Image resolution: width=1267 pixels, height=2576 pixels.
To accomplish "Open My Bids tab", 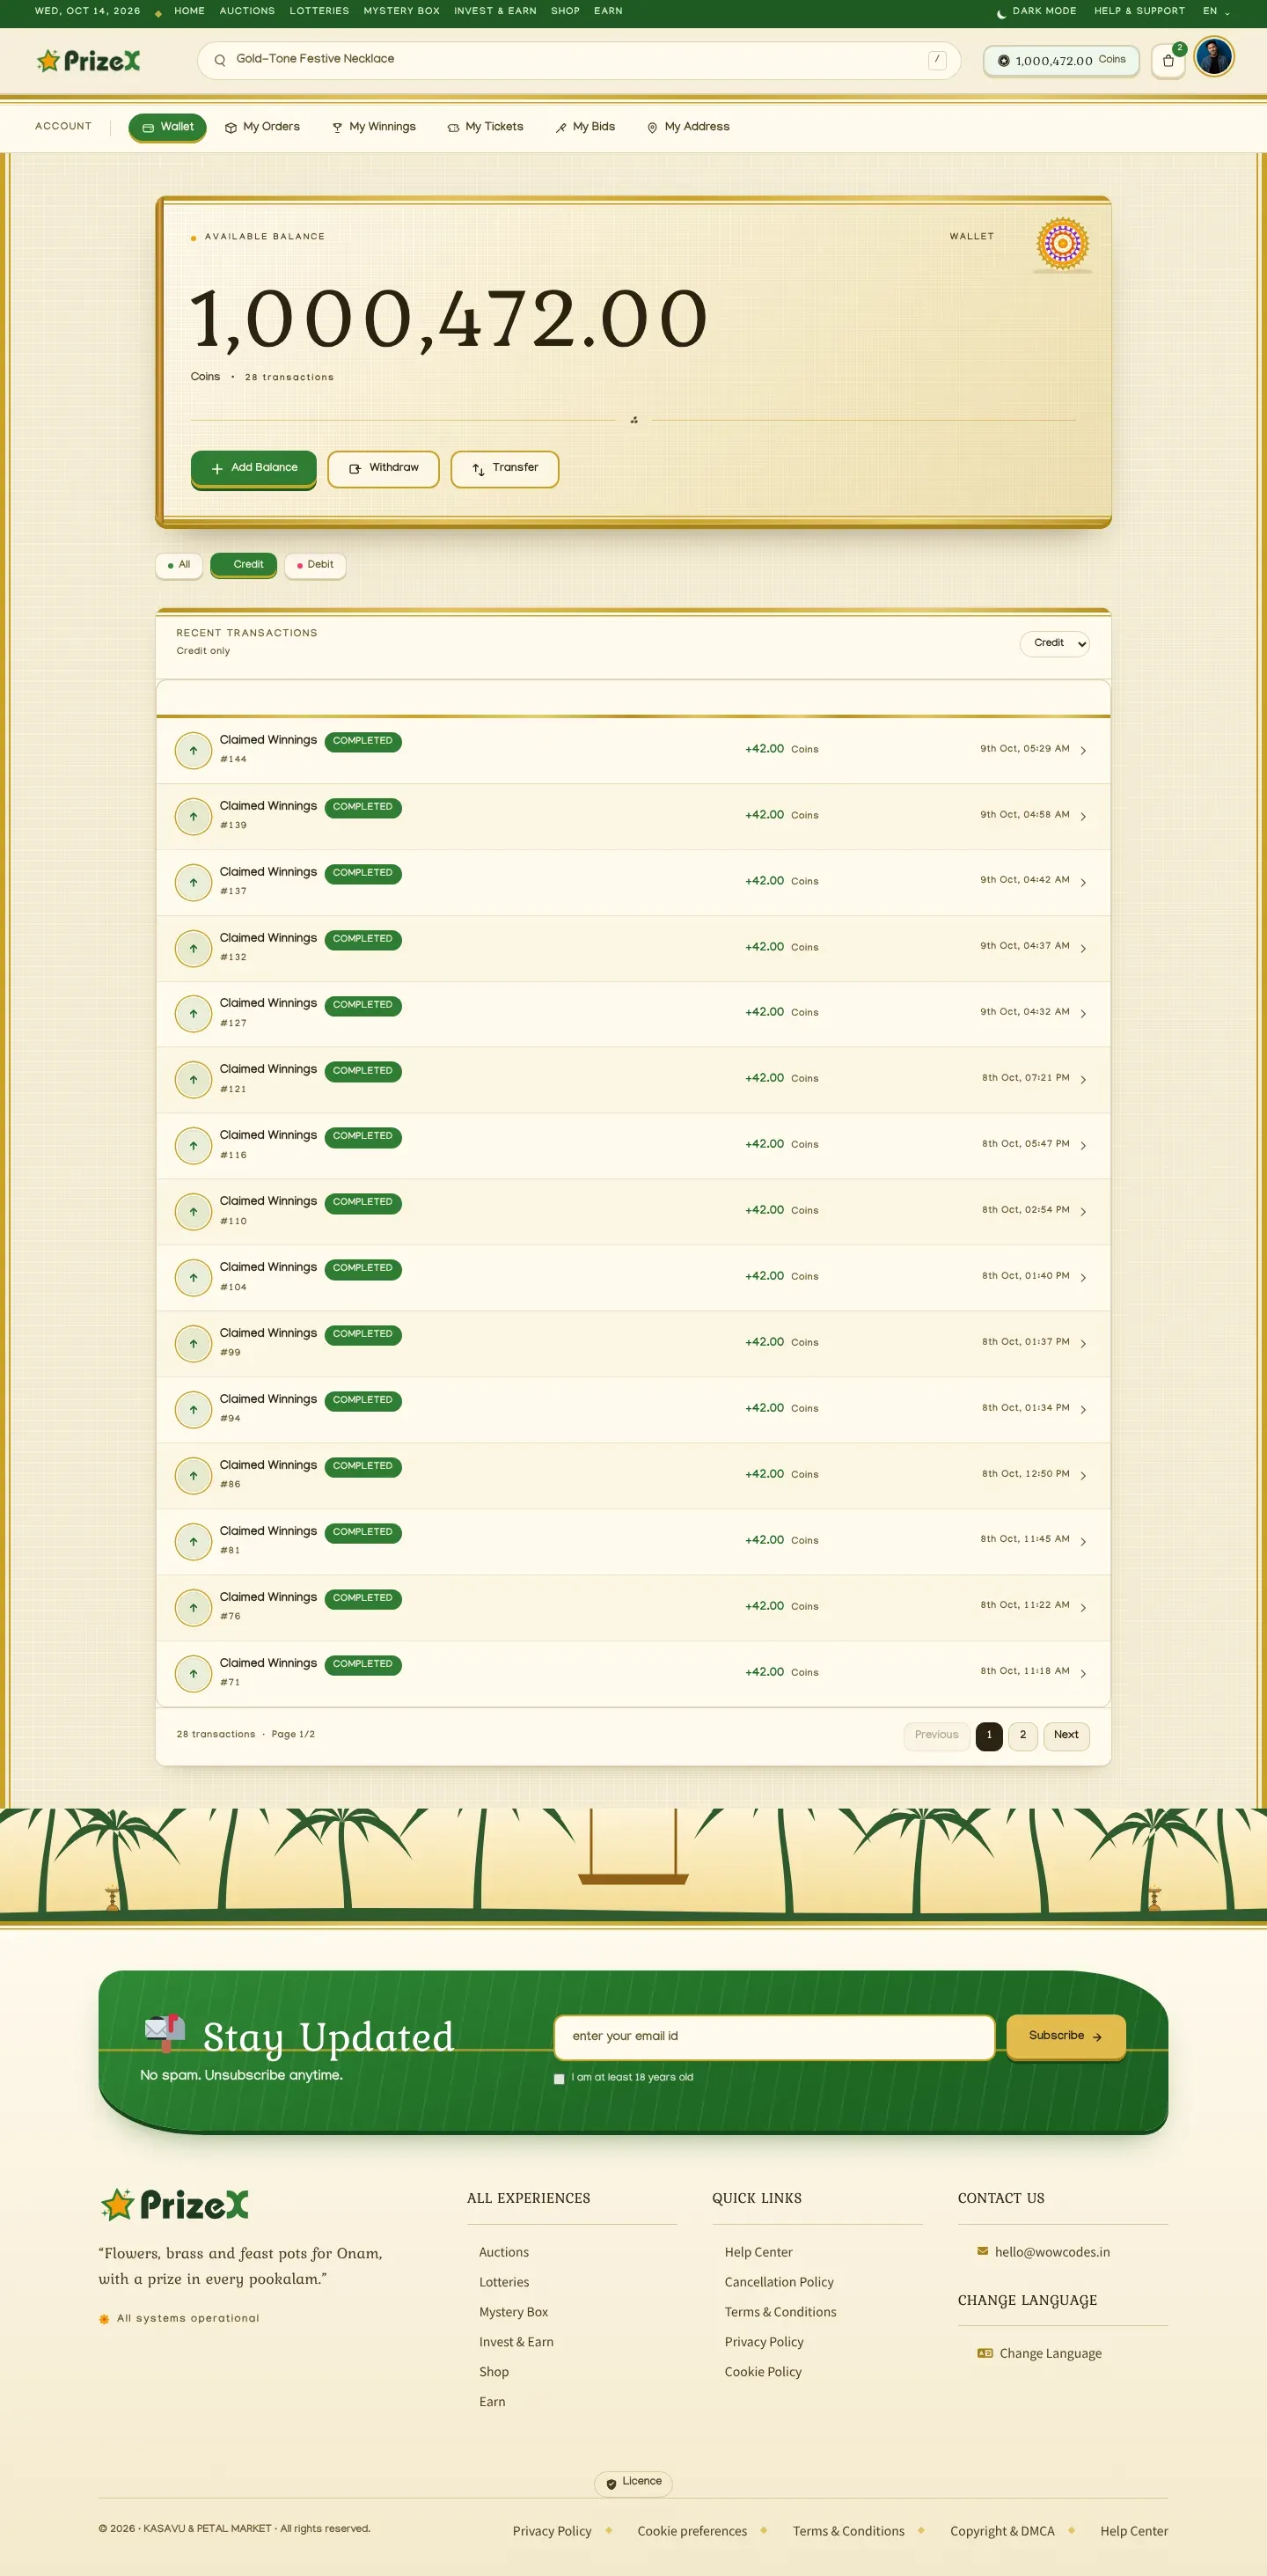I will tap(585, 127).
